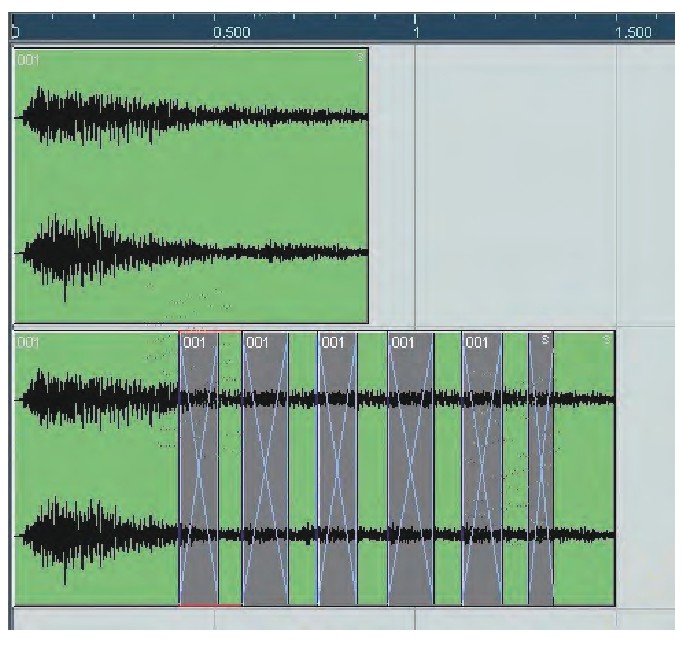This screenshot has width=681, height=648.
Task: Click the 001 label of the upper event
Action: [x=28, y=60]
